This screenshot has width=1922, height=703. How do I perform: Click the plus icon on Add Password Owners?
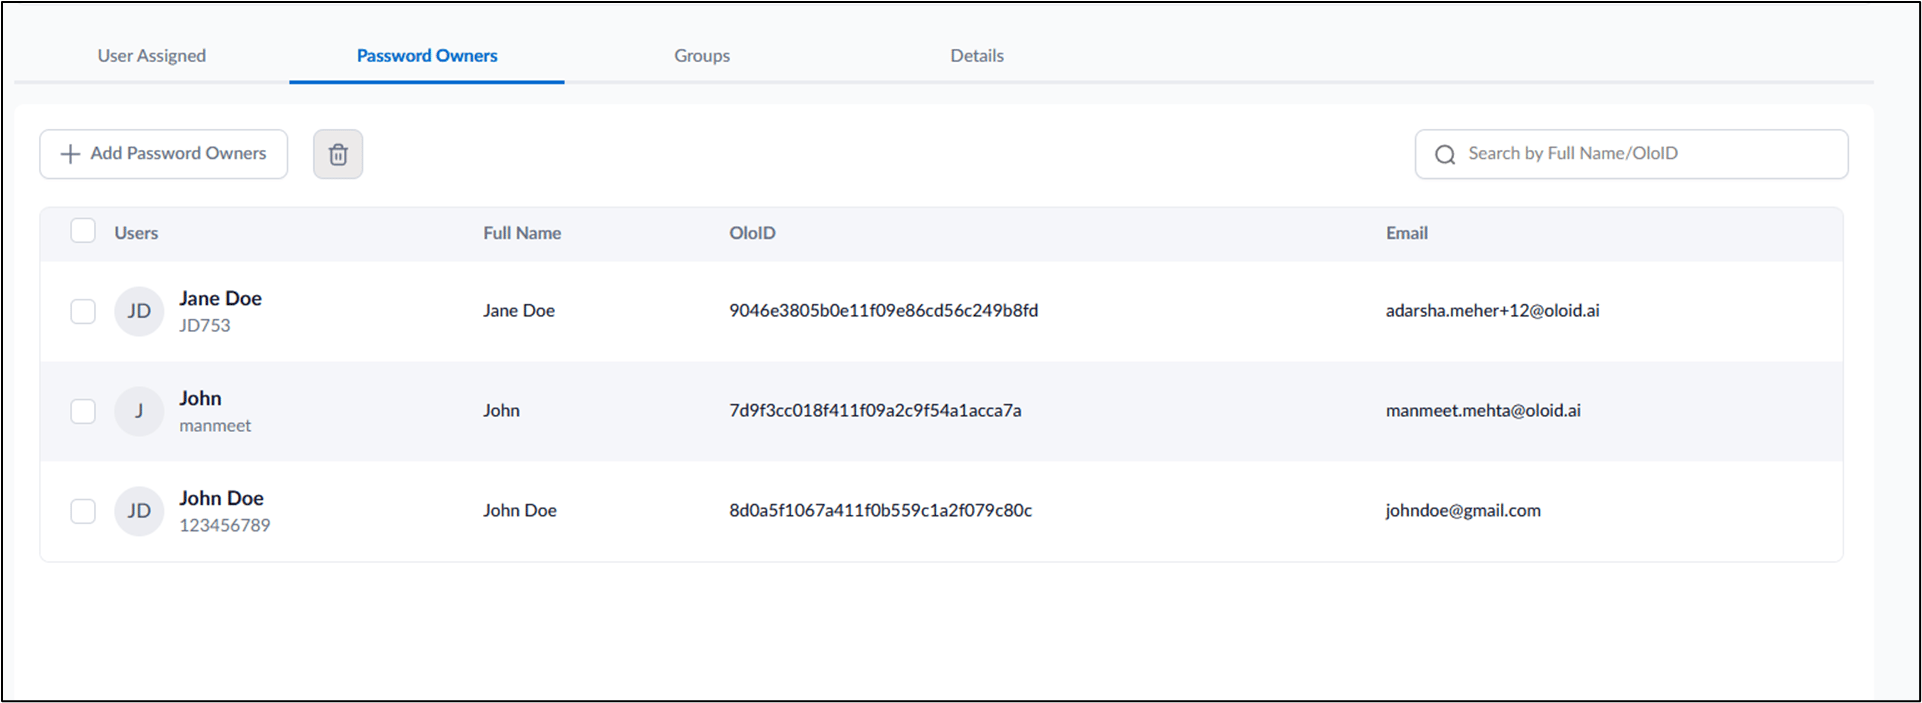70,154
